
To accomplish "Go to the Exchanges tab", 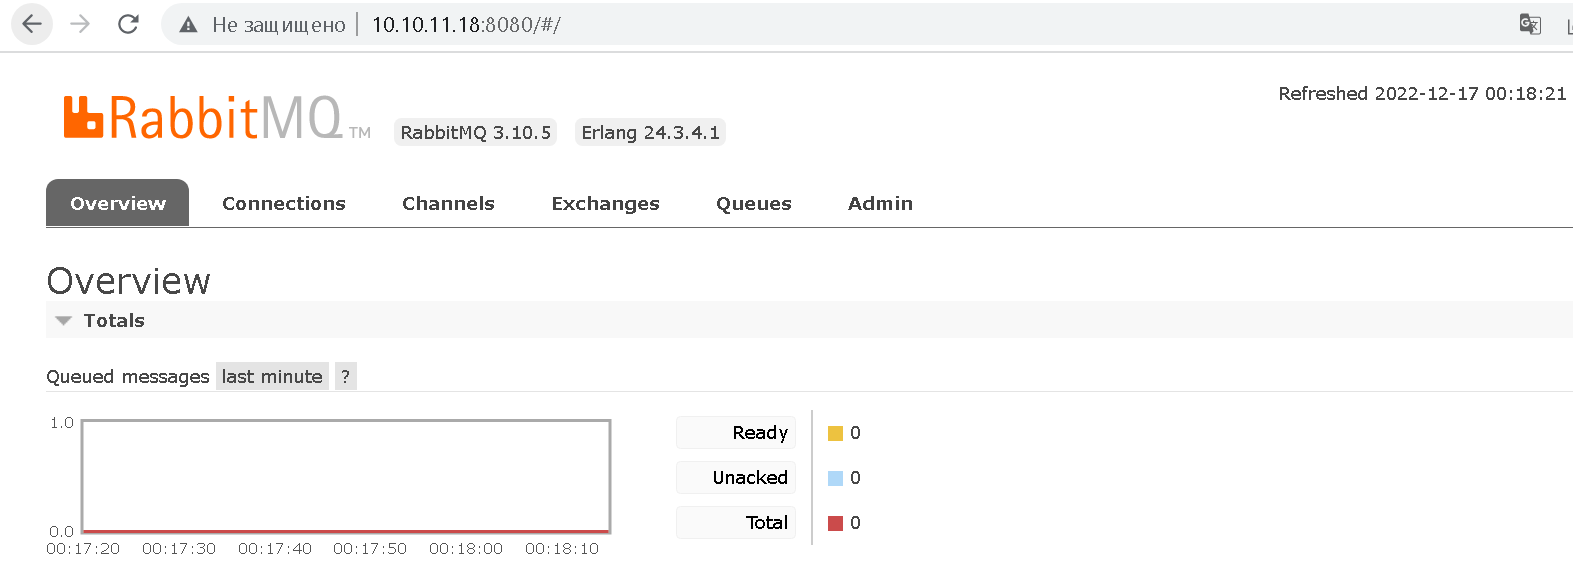I will point(605,204).
